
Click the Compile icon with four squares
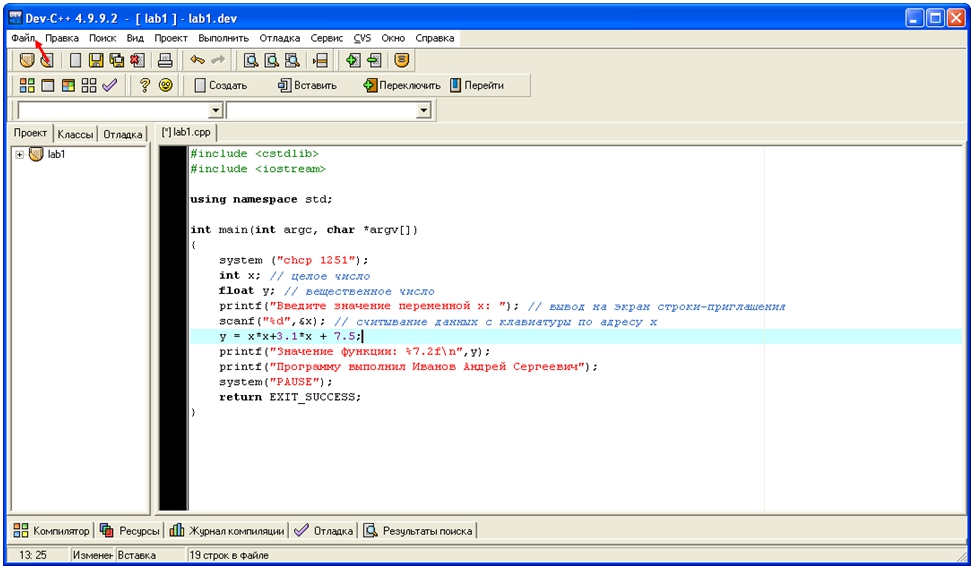[27, 86]
